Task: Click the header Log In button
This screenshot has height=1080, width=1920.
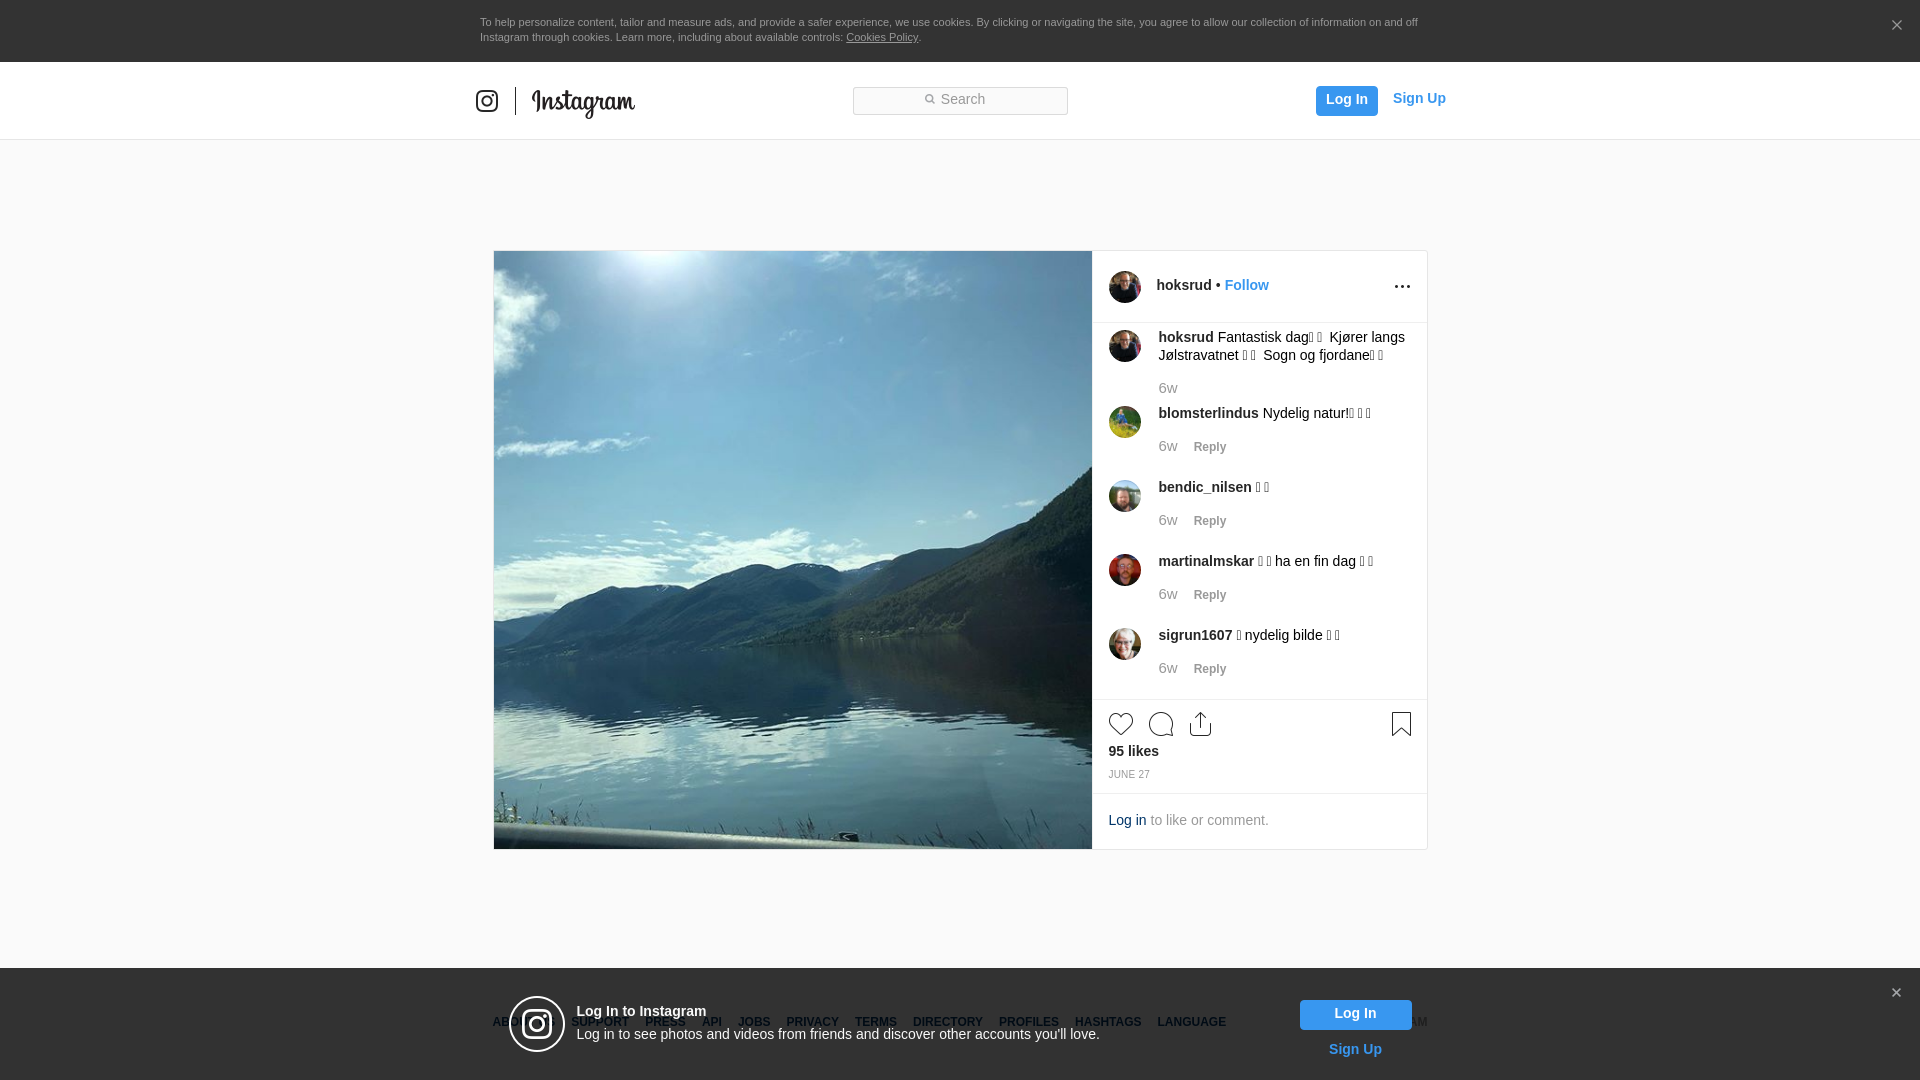Action: 1346,100
